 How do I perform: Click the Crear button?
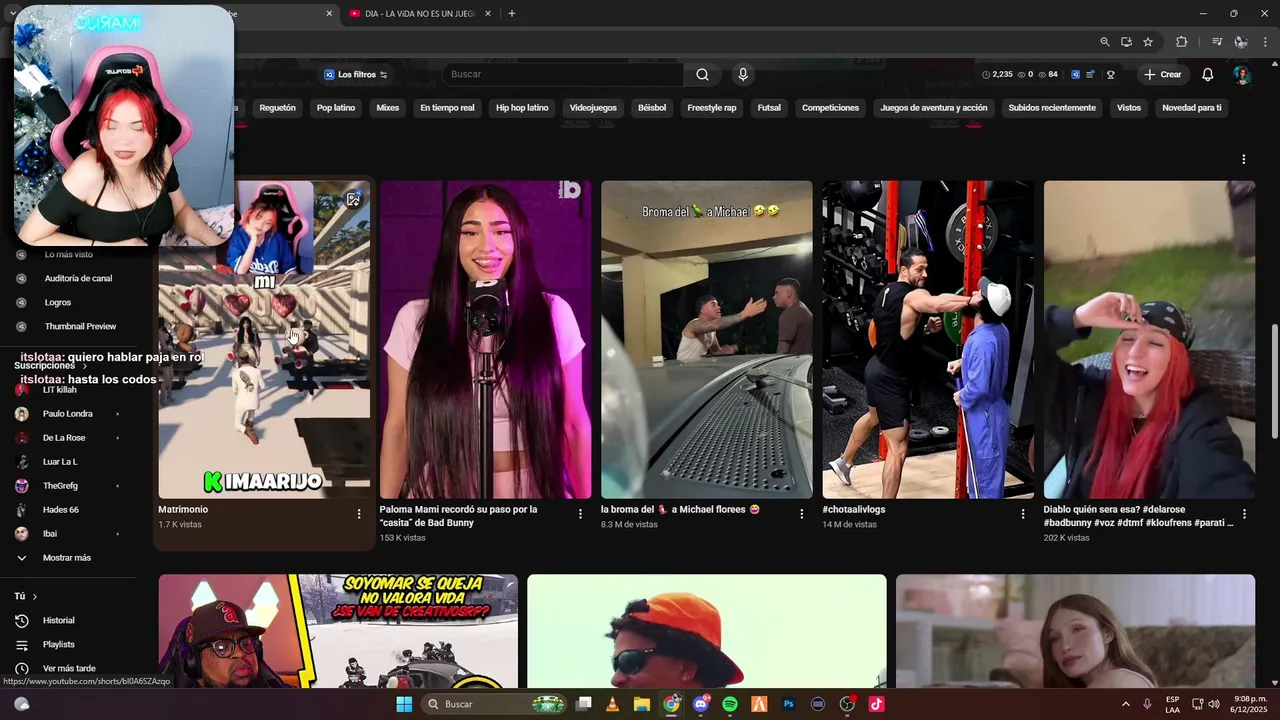coord(1163,75)
